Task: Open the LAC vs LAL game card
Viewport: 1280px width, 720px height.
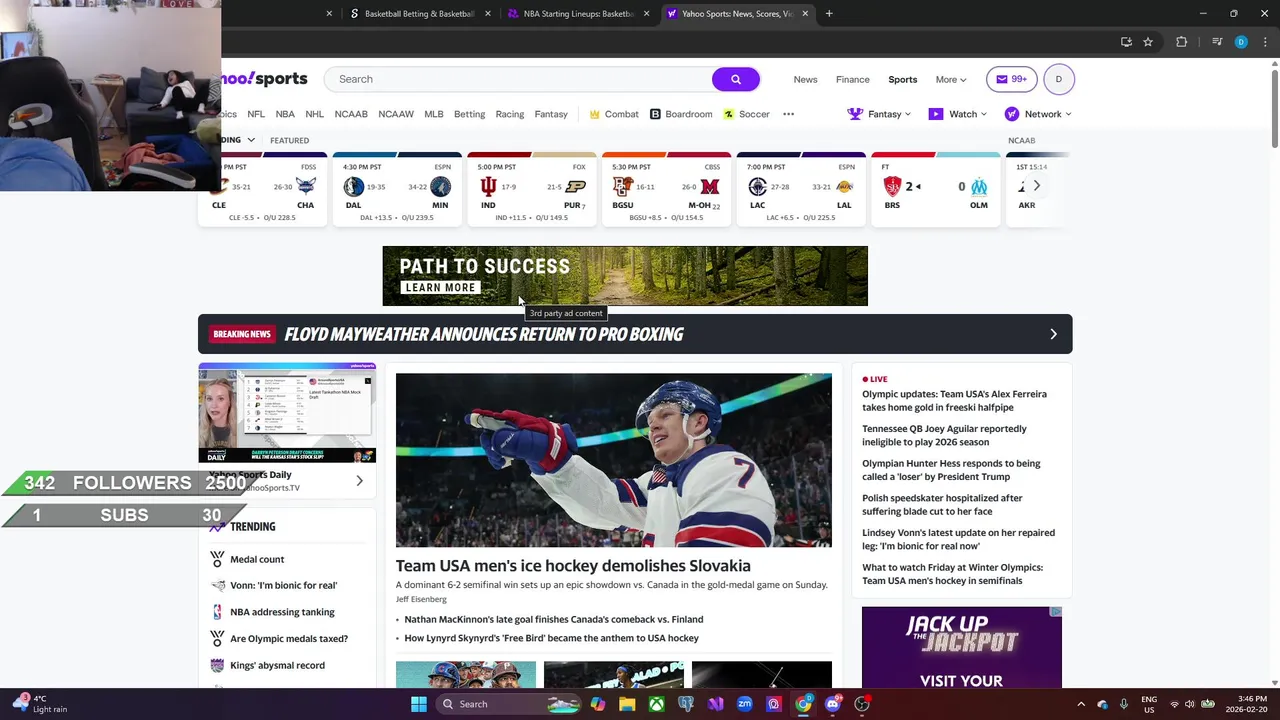Action: (x=801, y=189)
